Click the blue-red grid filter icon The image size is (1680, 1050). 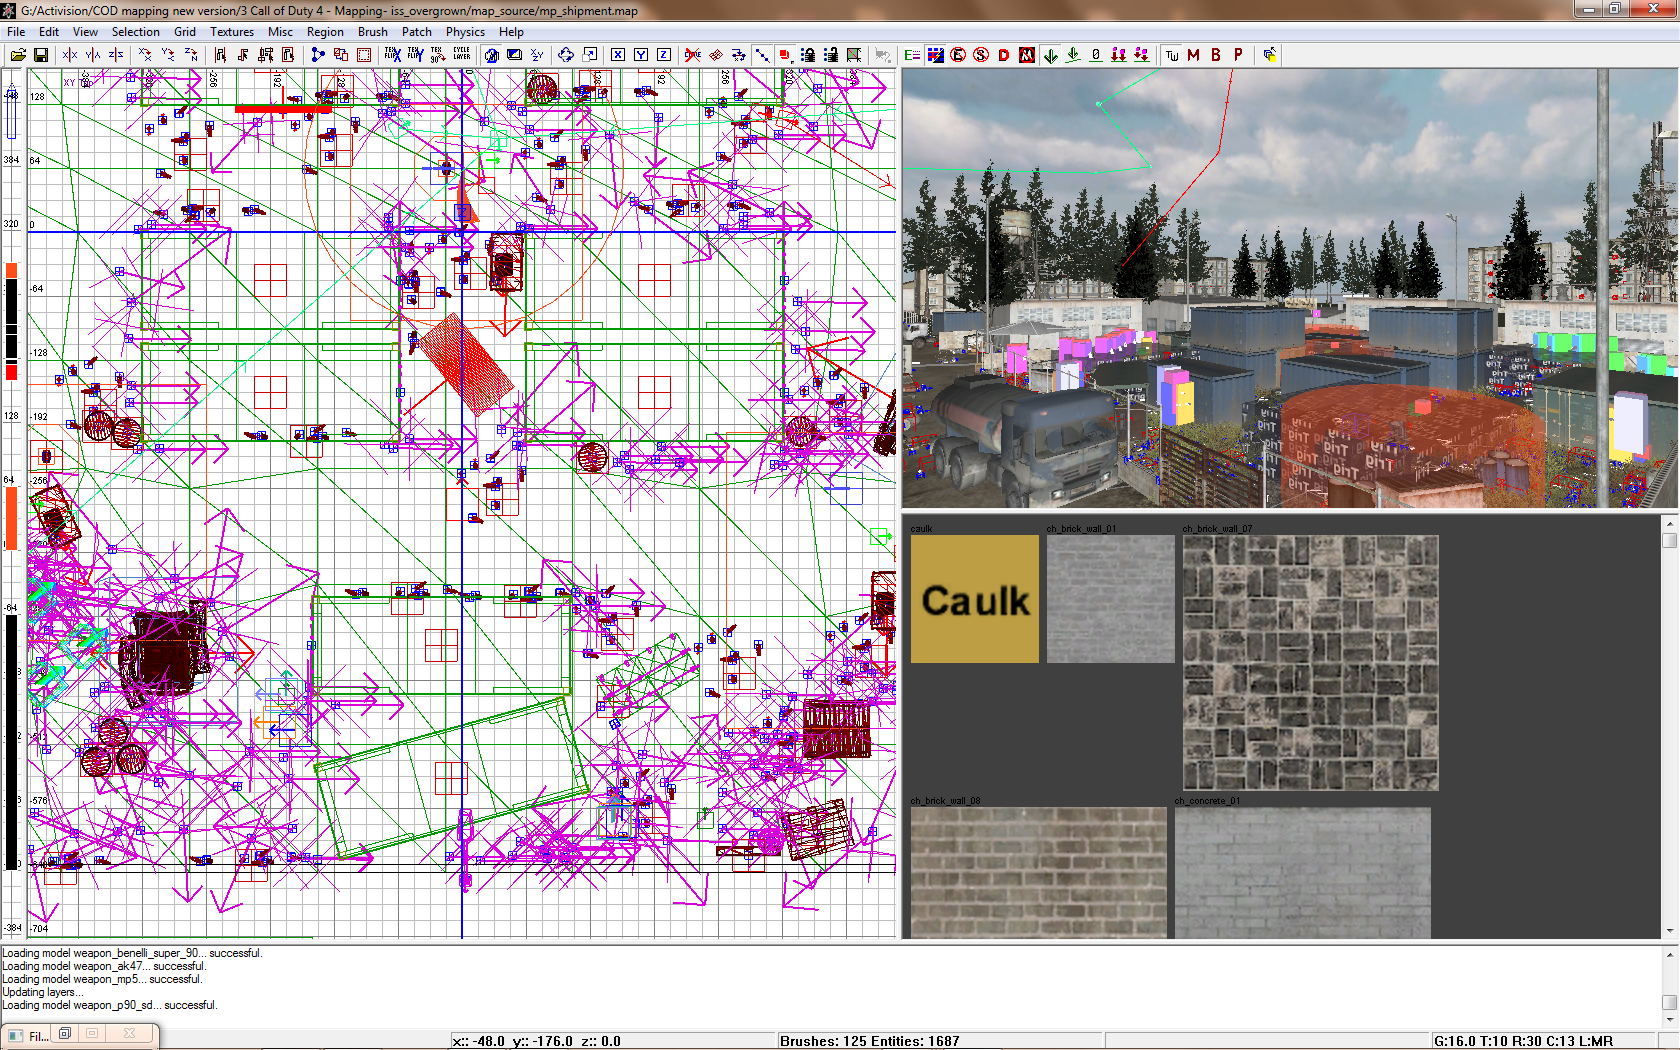click(x=935, y=55)
